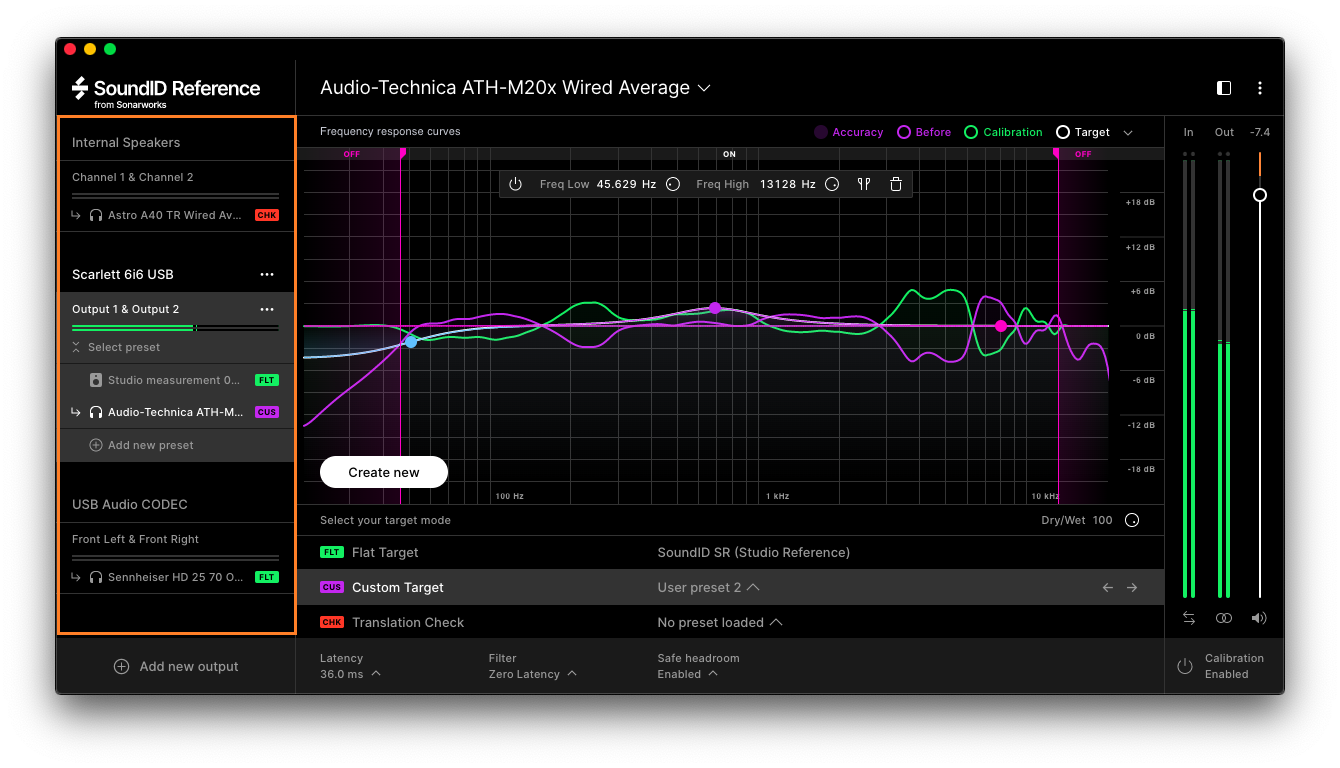Select the Flat Target mode
This screenshot has height=768, width=1340.
pos(731,552)
